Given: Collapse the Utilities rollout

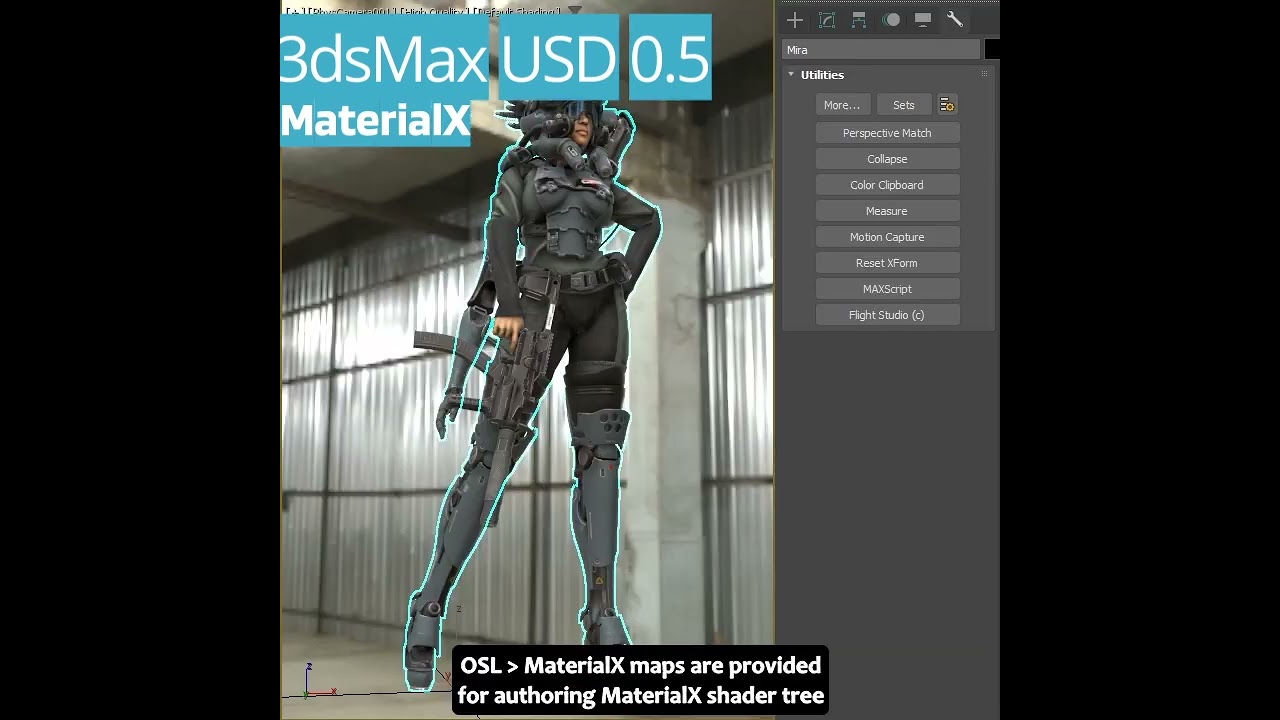Looking at the screenshot, I should point(791,75).
